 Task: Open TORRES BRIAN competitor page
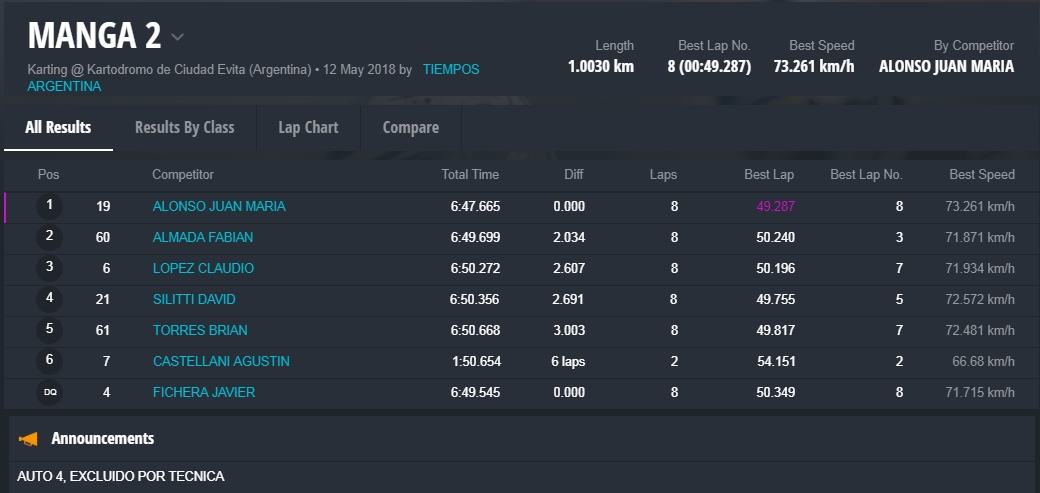pyautogui.click(x=200, y=330)
